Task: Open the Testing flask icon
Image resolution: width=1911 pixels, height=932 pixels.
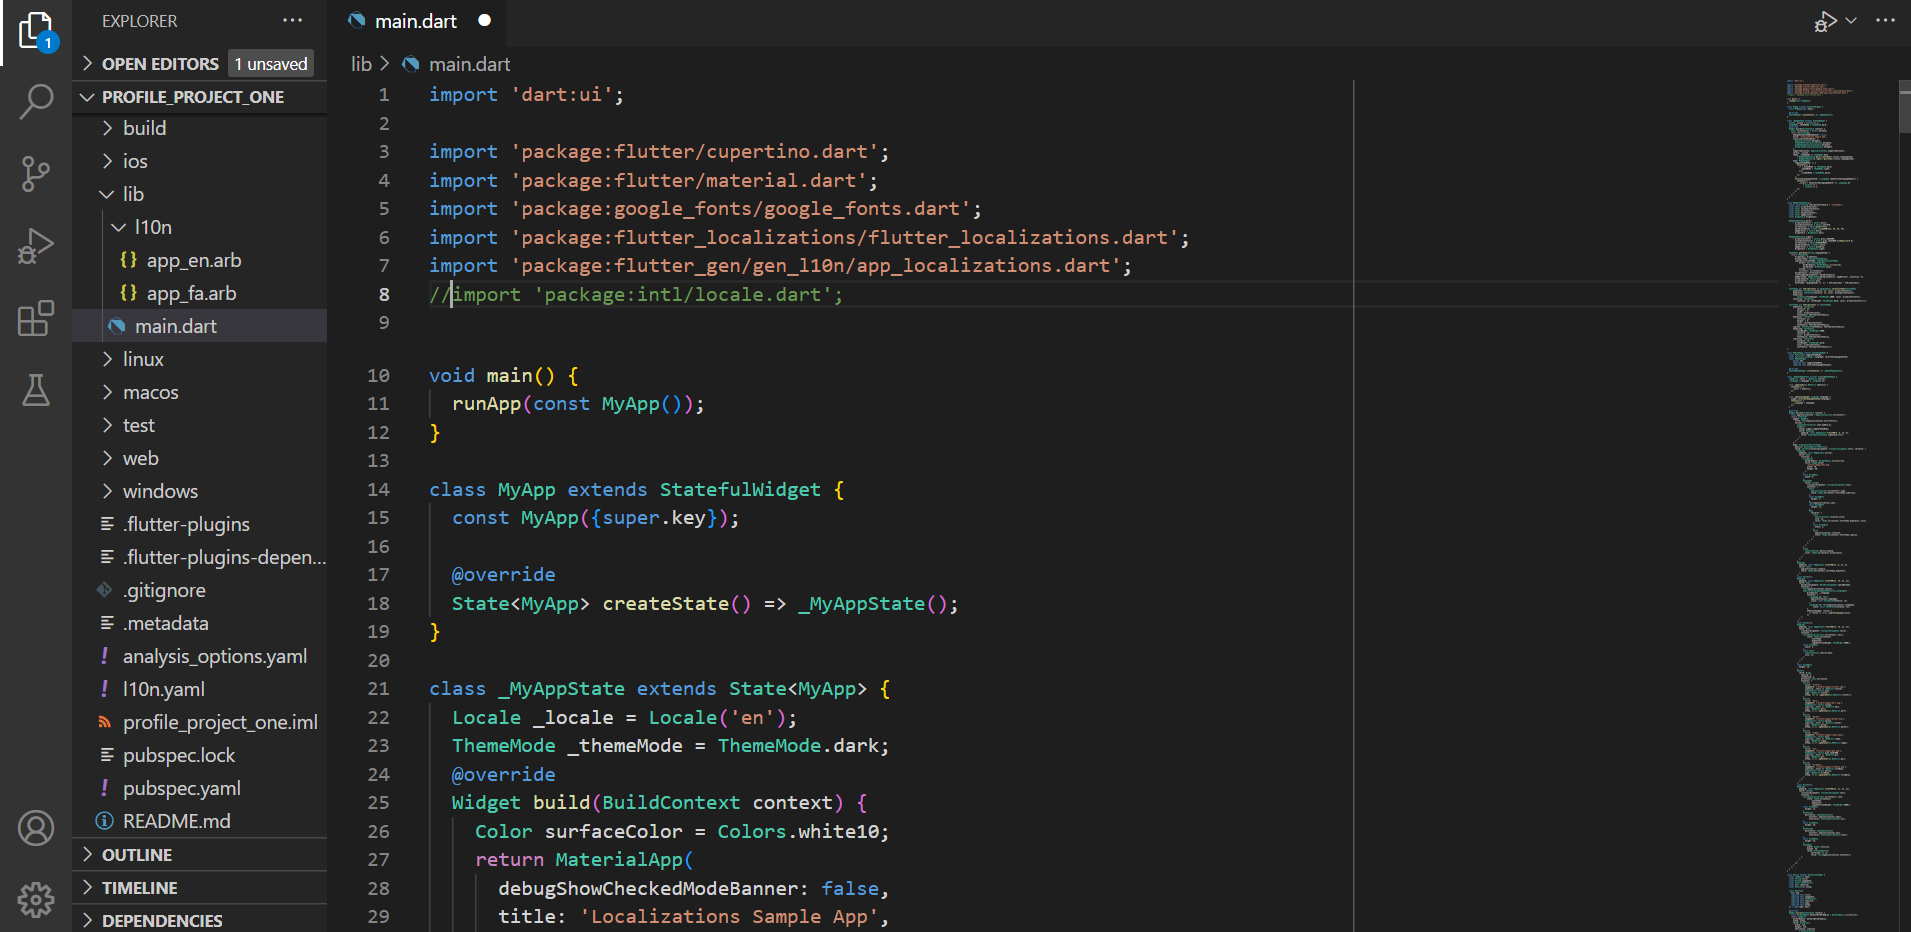Action: (36, 390)
